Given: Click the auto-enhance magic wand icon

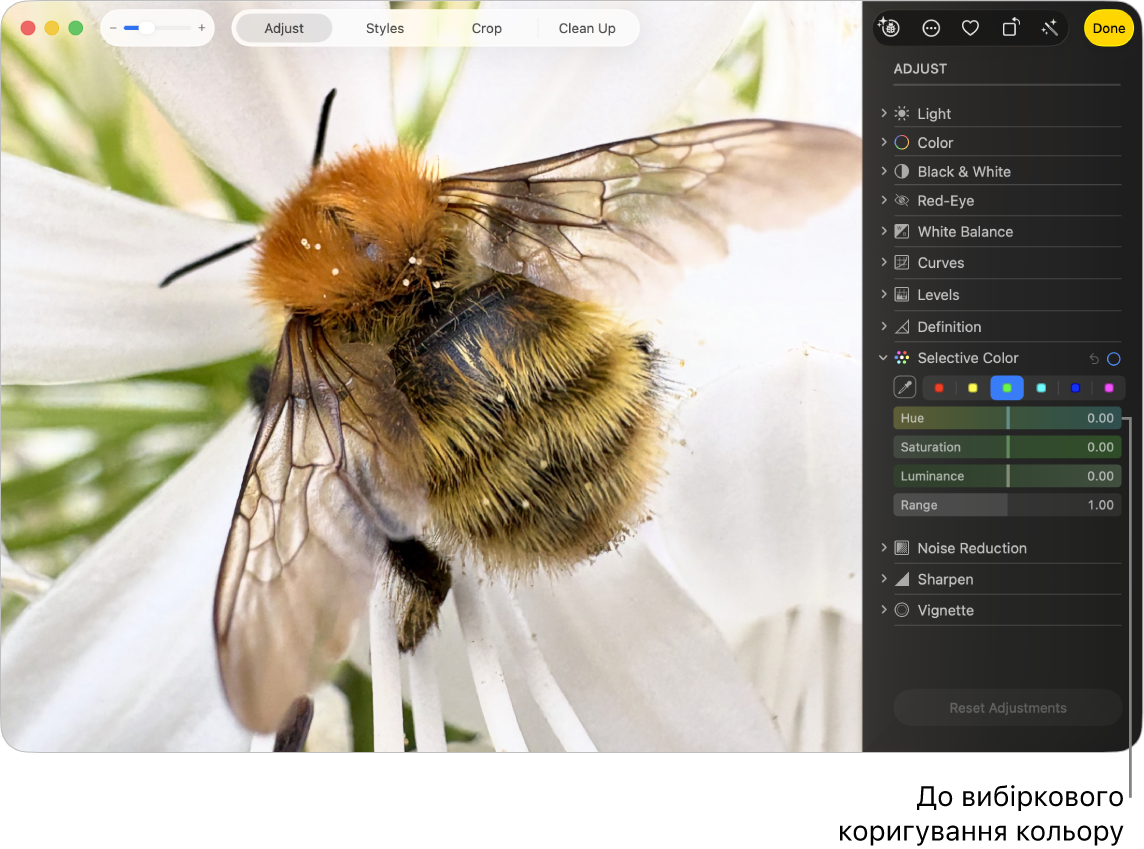Looking at the screenshot, I should [x=1049, y=28].
